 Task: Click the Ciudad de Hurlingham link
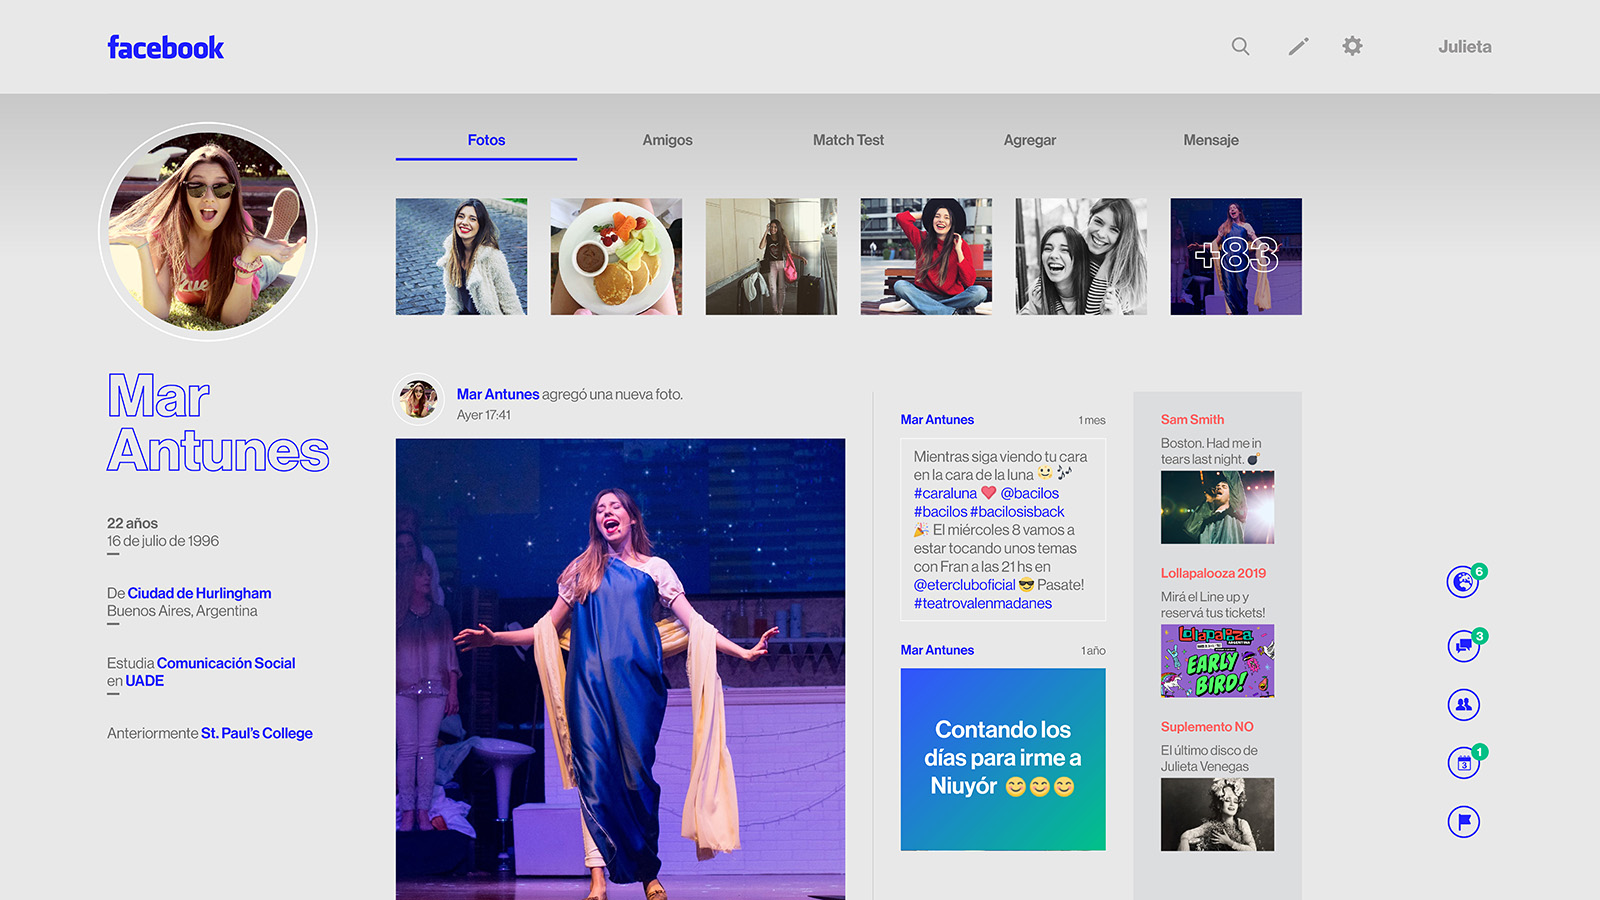click(x=199, y=593)
